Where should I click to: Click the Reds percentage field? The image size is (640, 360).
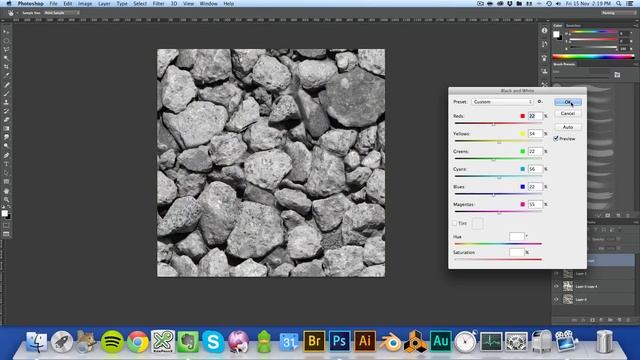pos(535,116)
